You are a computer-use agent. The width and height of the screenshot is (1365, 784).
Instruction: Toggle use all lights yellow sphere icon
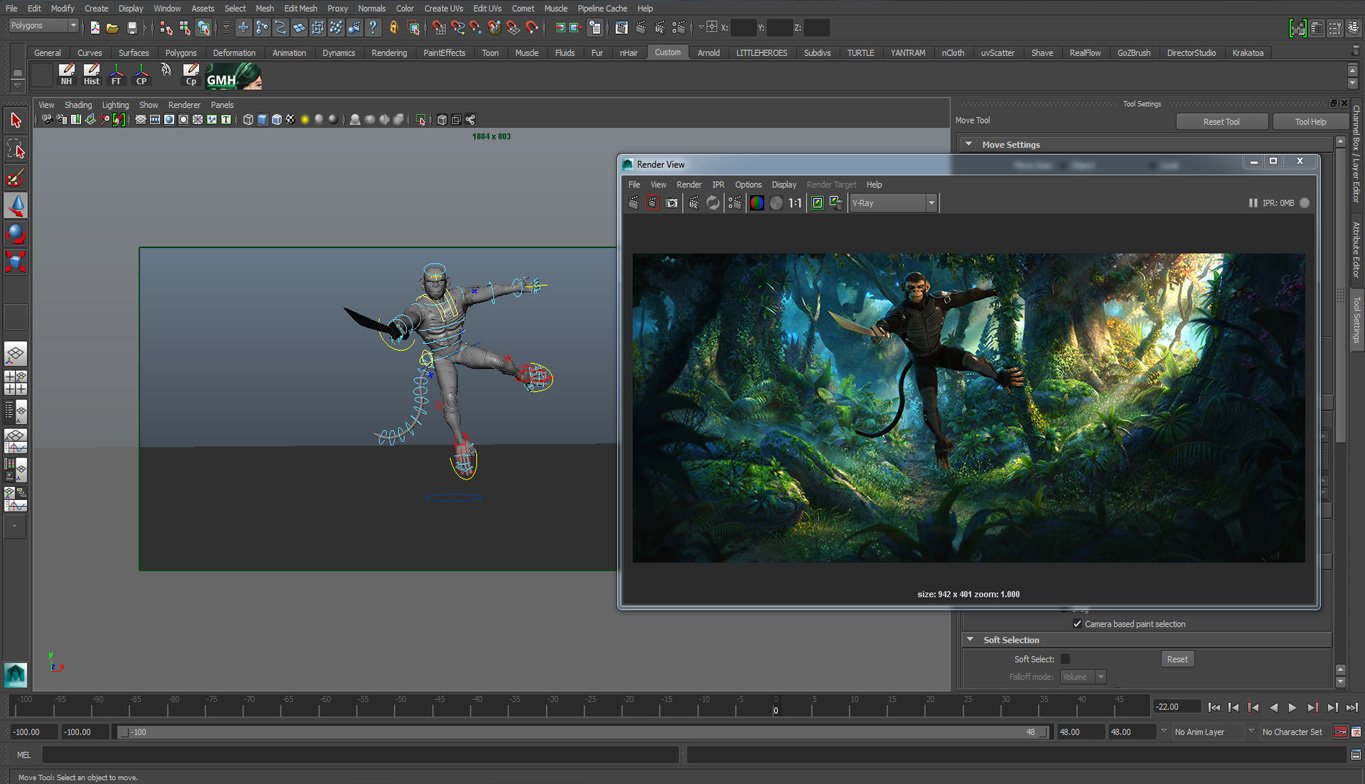point(305,119)
